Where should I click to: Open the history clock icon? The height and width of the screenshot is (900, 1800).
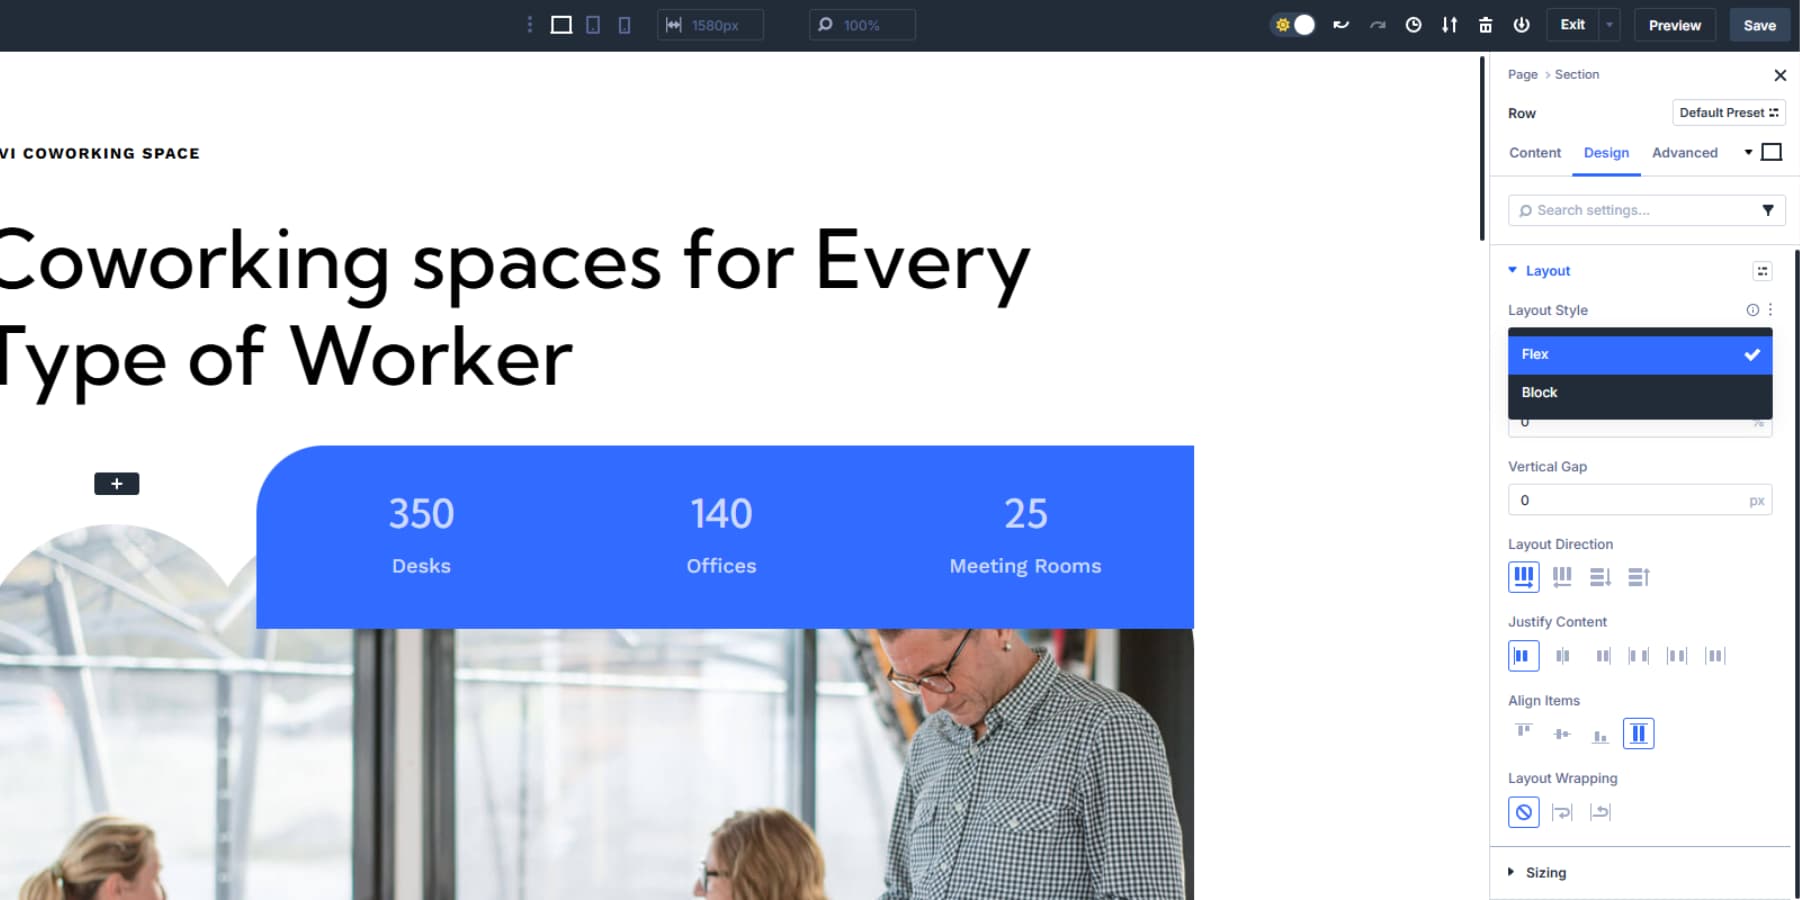pos(1413,25)
